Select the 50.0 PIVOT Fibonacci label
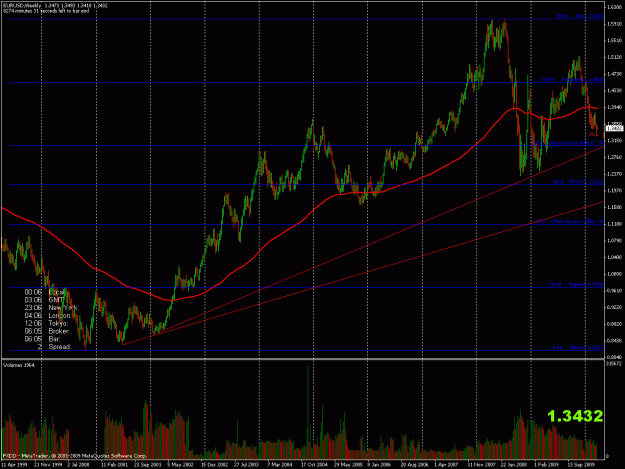This screenshot has height=469, width=625. pos(578,182)
